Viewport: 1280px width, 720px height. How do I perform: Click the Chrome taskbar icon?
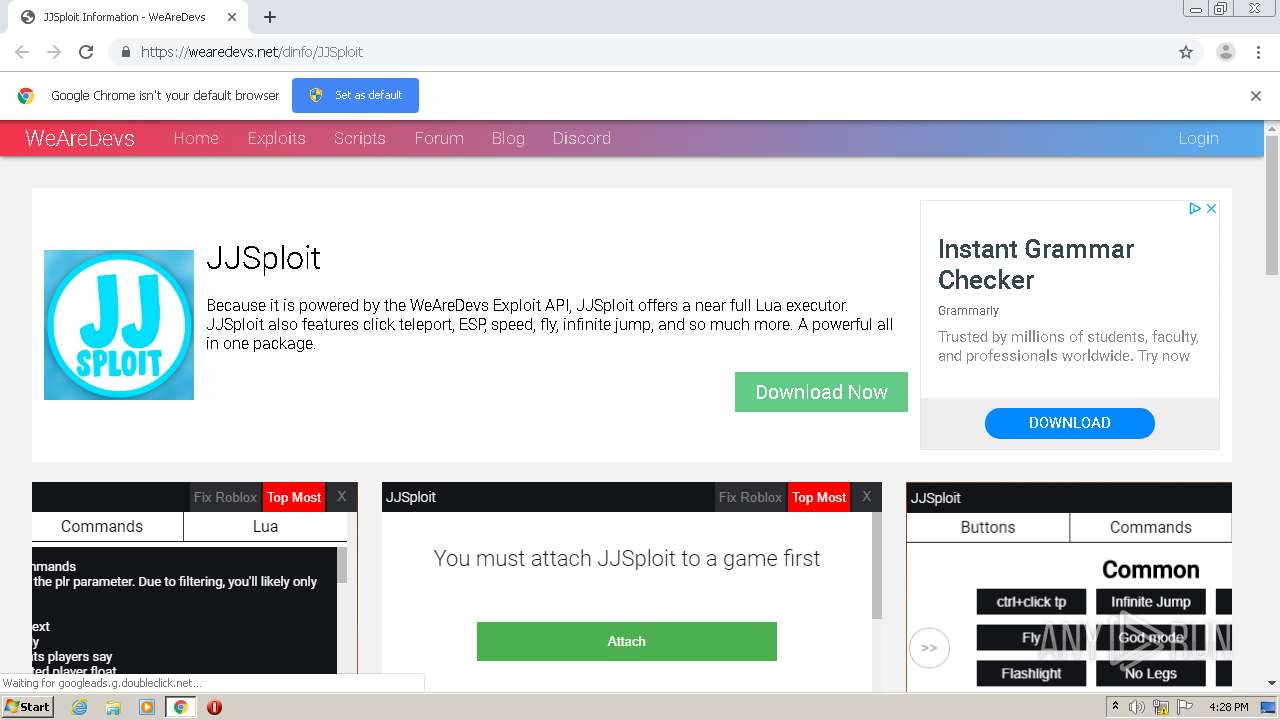[181, 707]
